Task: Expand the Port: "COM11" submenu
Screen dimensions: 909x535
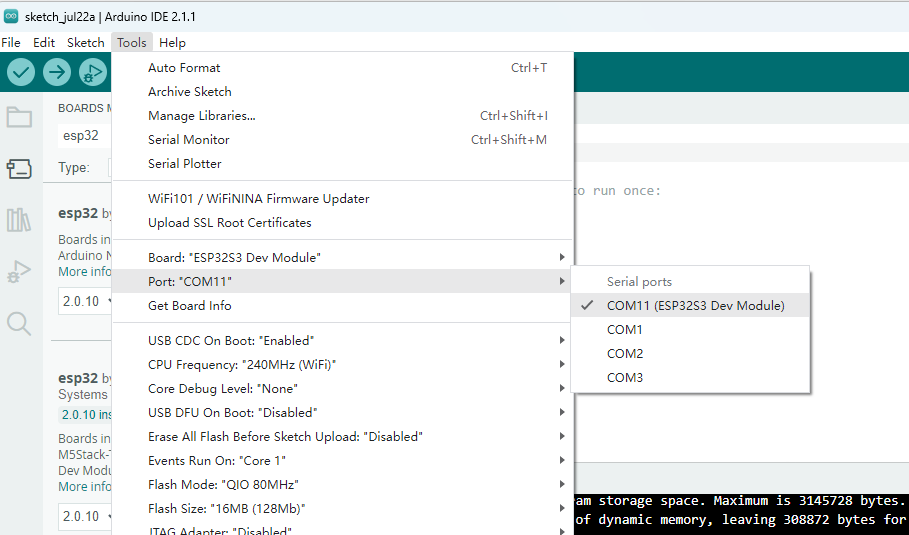Action: (x=343, y=281)
